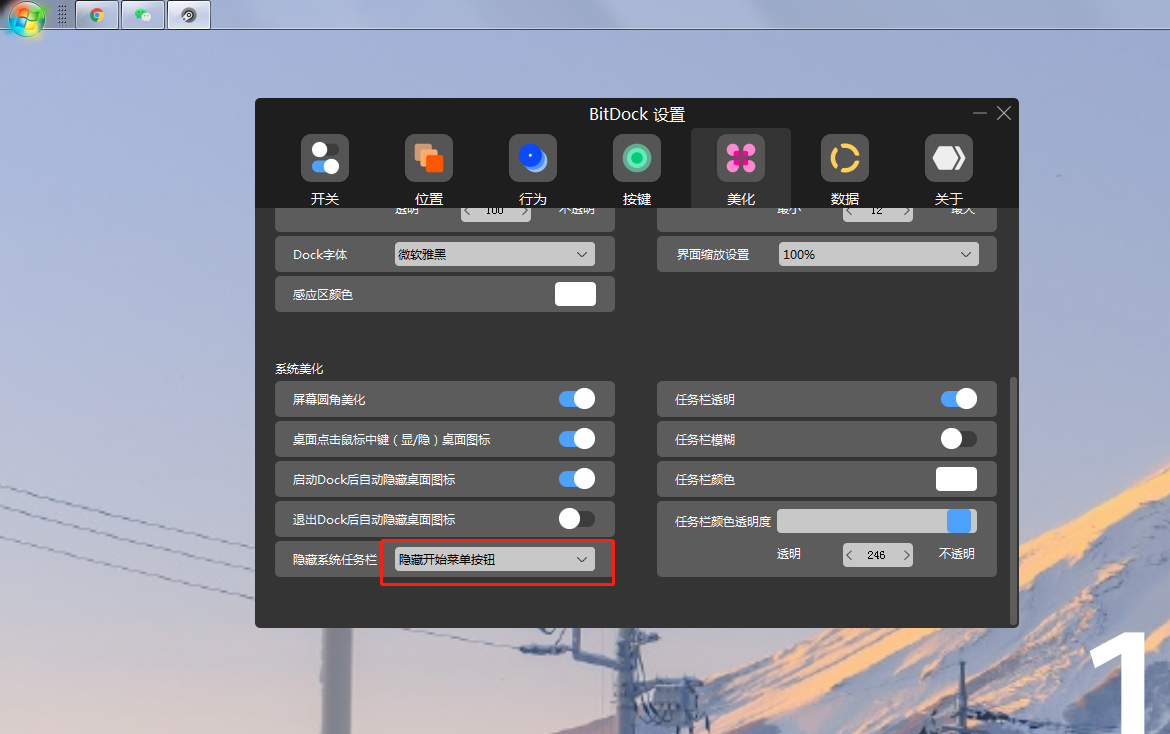Viewport: 1170px width, 734px height.
Task: Toggle 屏幕圆角美化 switch
Action: coord(577,399)
